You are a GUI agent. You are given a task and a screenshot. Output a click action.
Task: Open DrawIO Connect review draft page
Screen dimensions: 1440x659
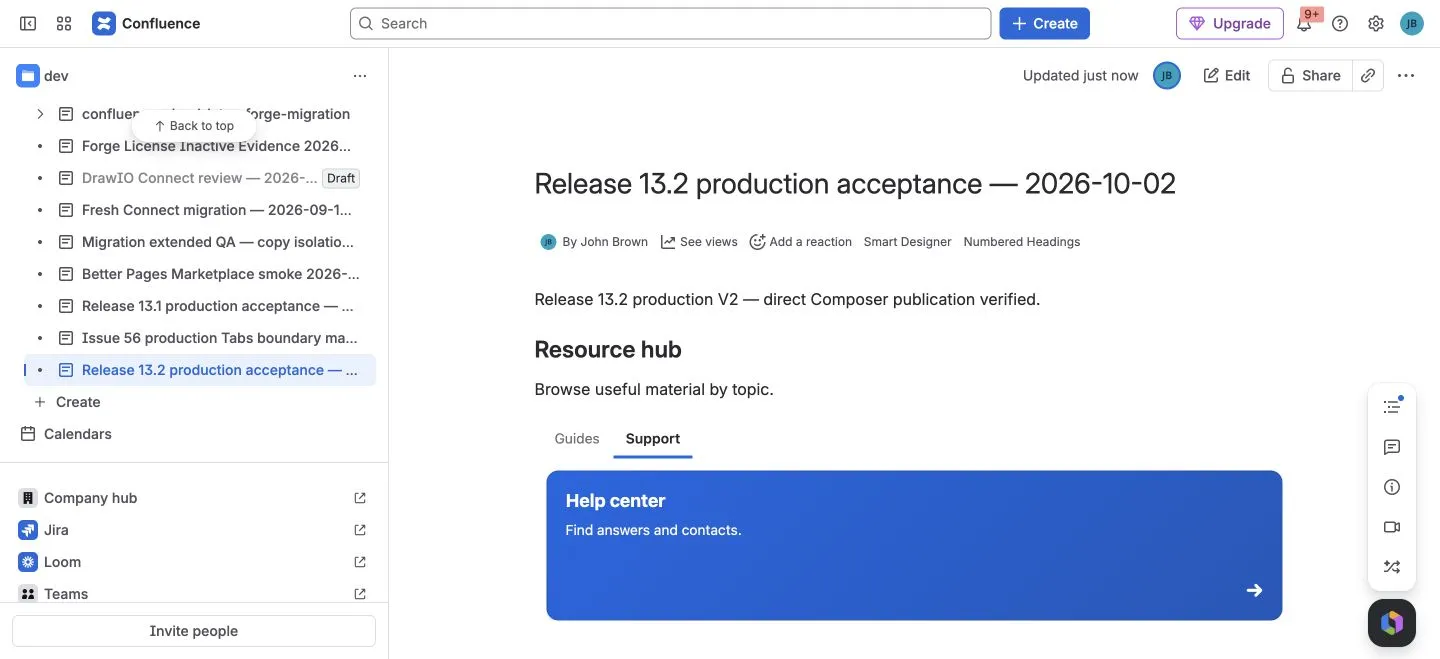tap(200, 178)
